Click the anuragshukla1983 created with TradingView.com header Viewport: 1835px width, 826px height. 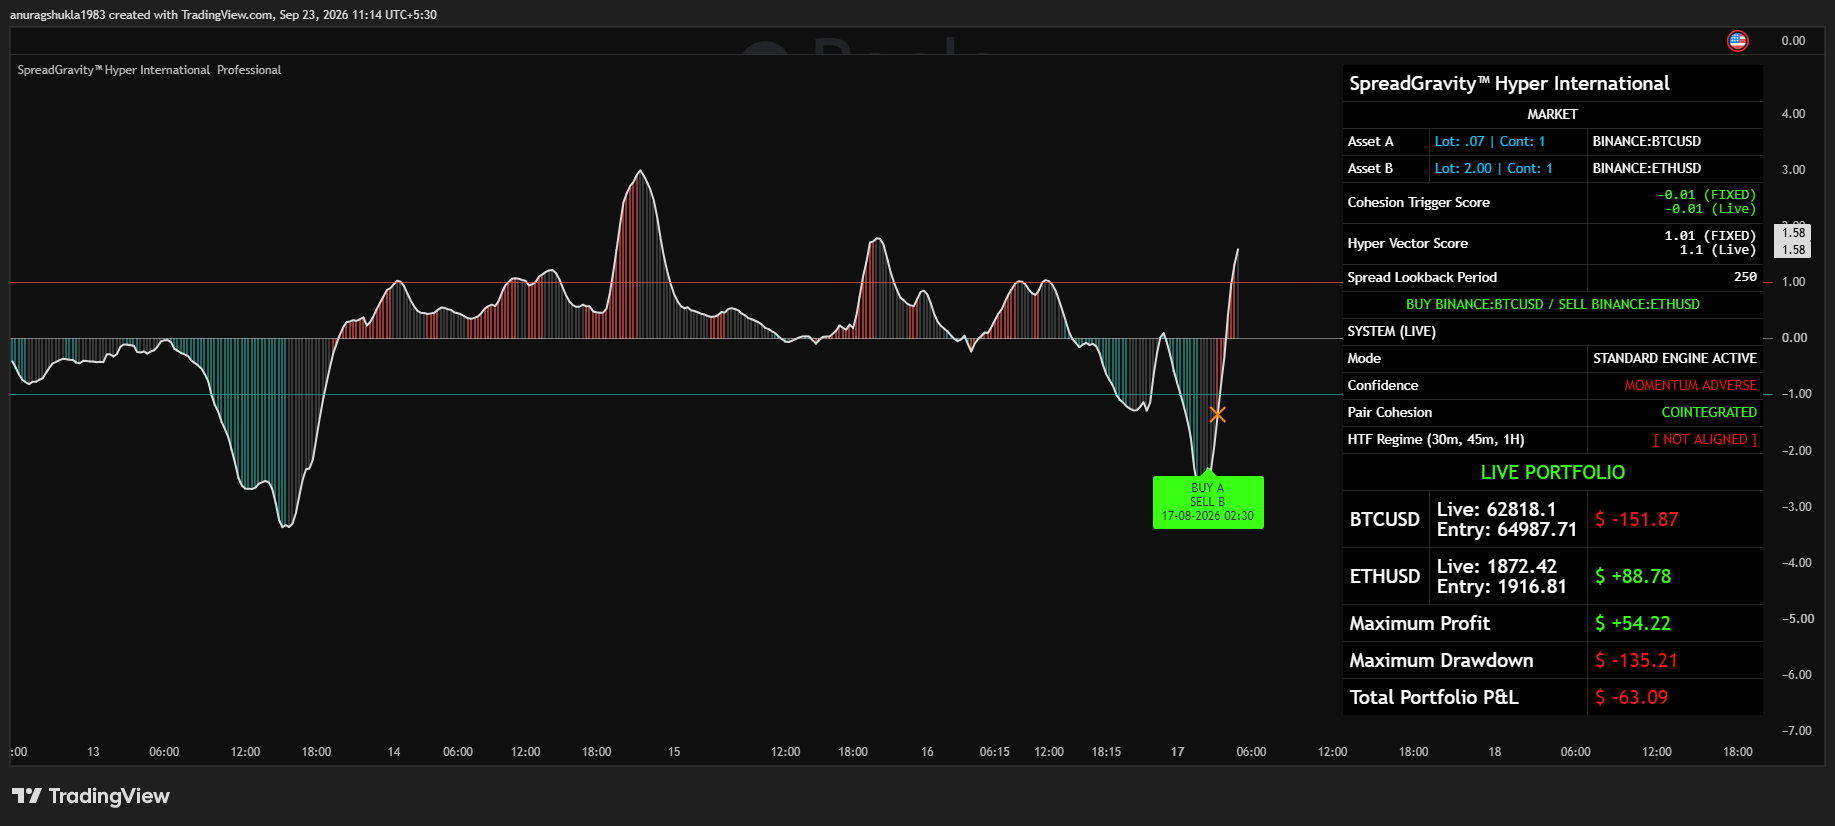point(223,15)
